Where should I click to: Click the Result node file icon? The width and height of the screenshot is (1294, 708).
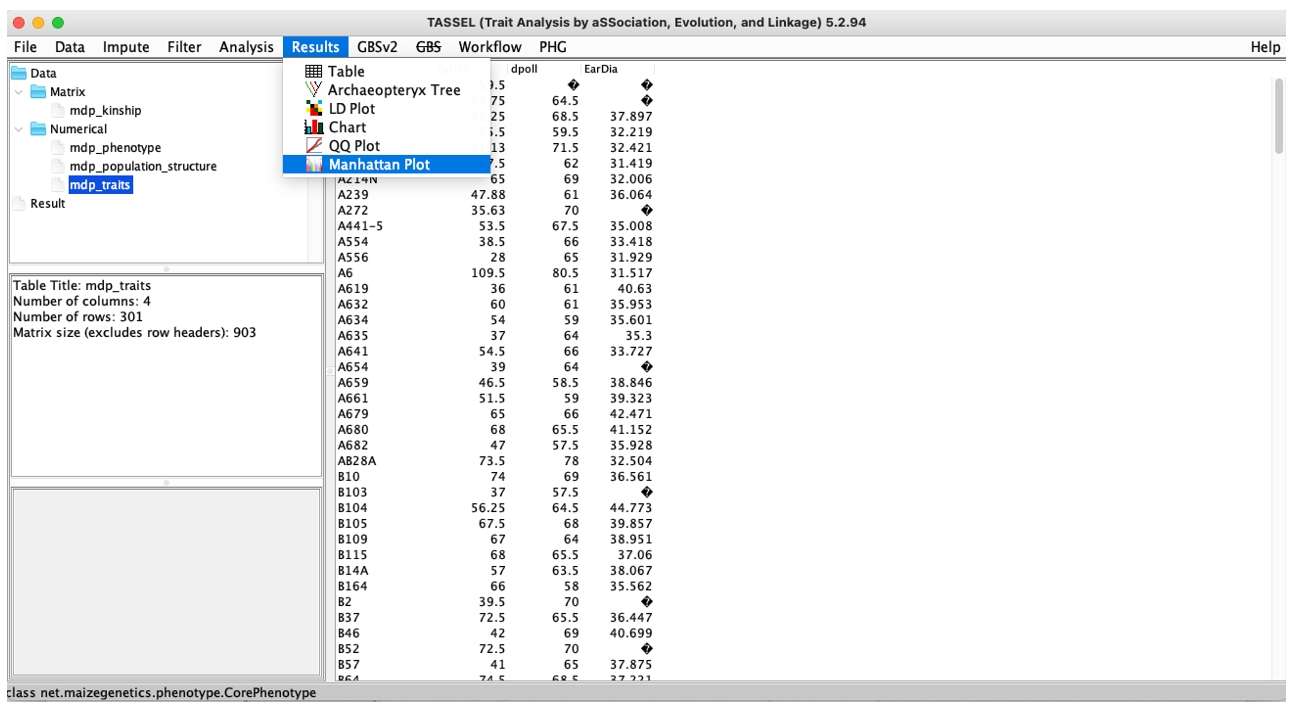[x=20, y=203]
